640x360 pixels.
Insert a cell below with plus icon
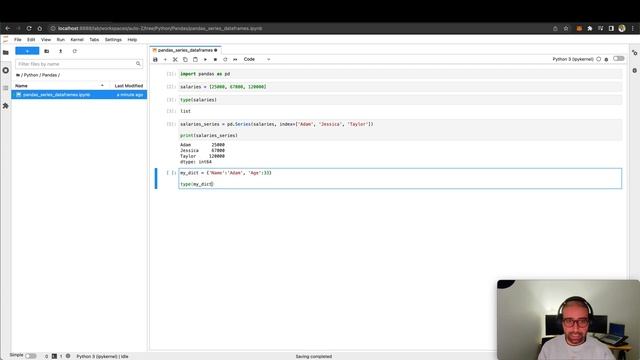165,60
